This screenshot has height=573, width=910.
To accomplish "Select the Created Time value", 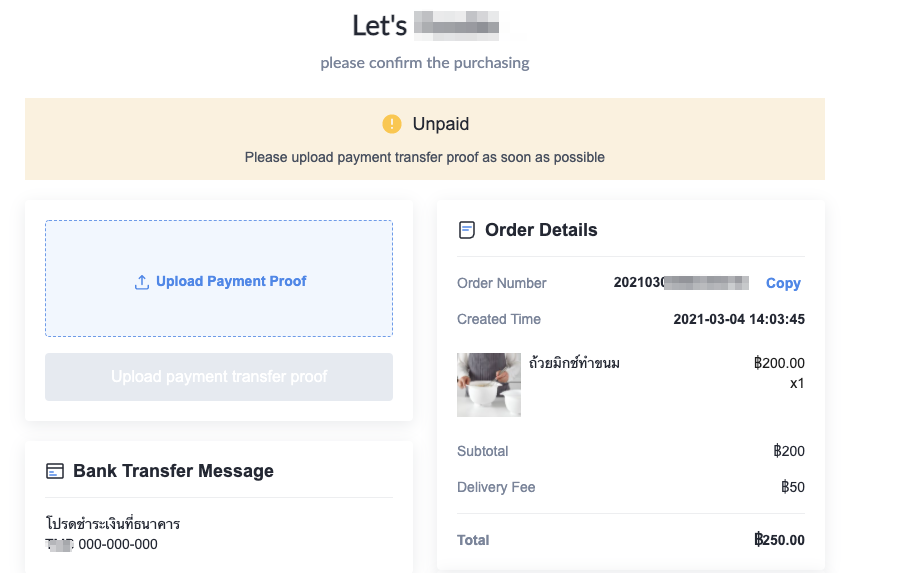I will click(x=739, y=319).
